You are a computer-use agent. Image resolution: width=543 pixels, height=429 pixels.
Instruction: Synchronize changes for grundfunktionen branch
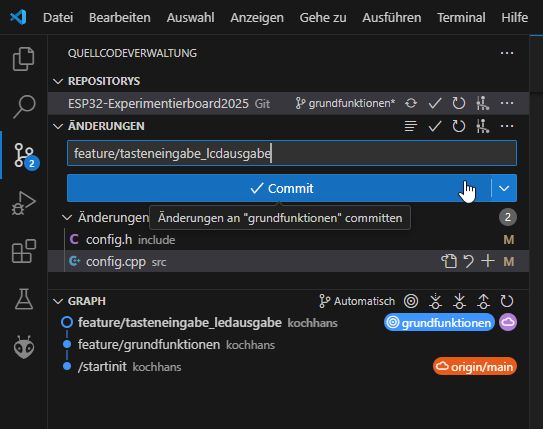tap(411, 103)
